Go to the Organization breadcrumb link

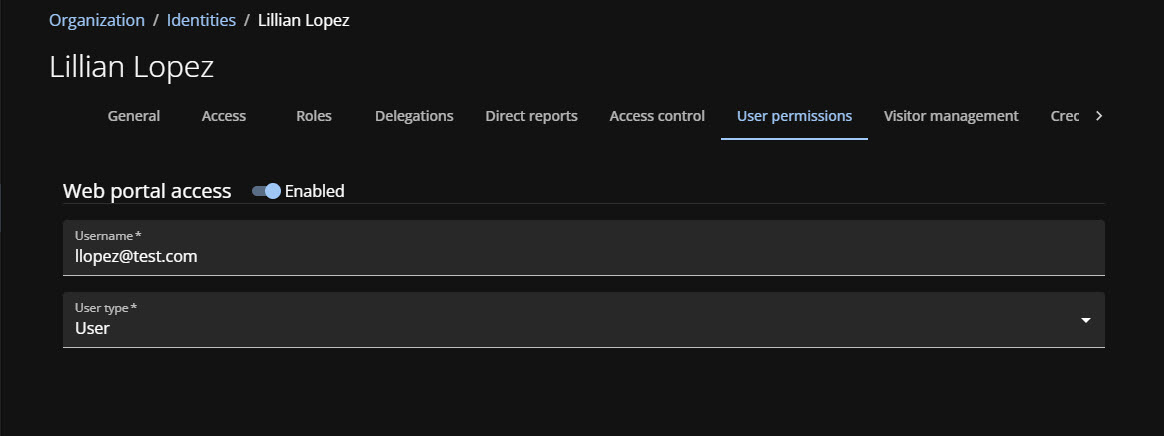click(x=97, y=20)
